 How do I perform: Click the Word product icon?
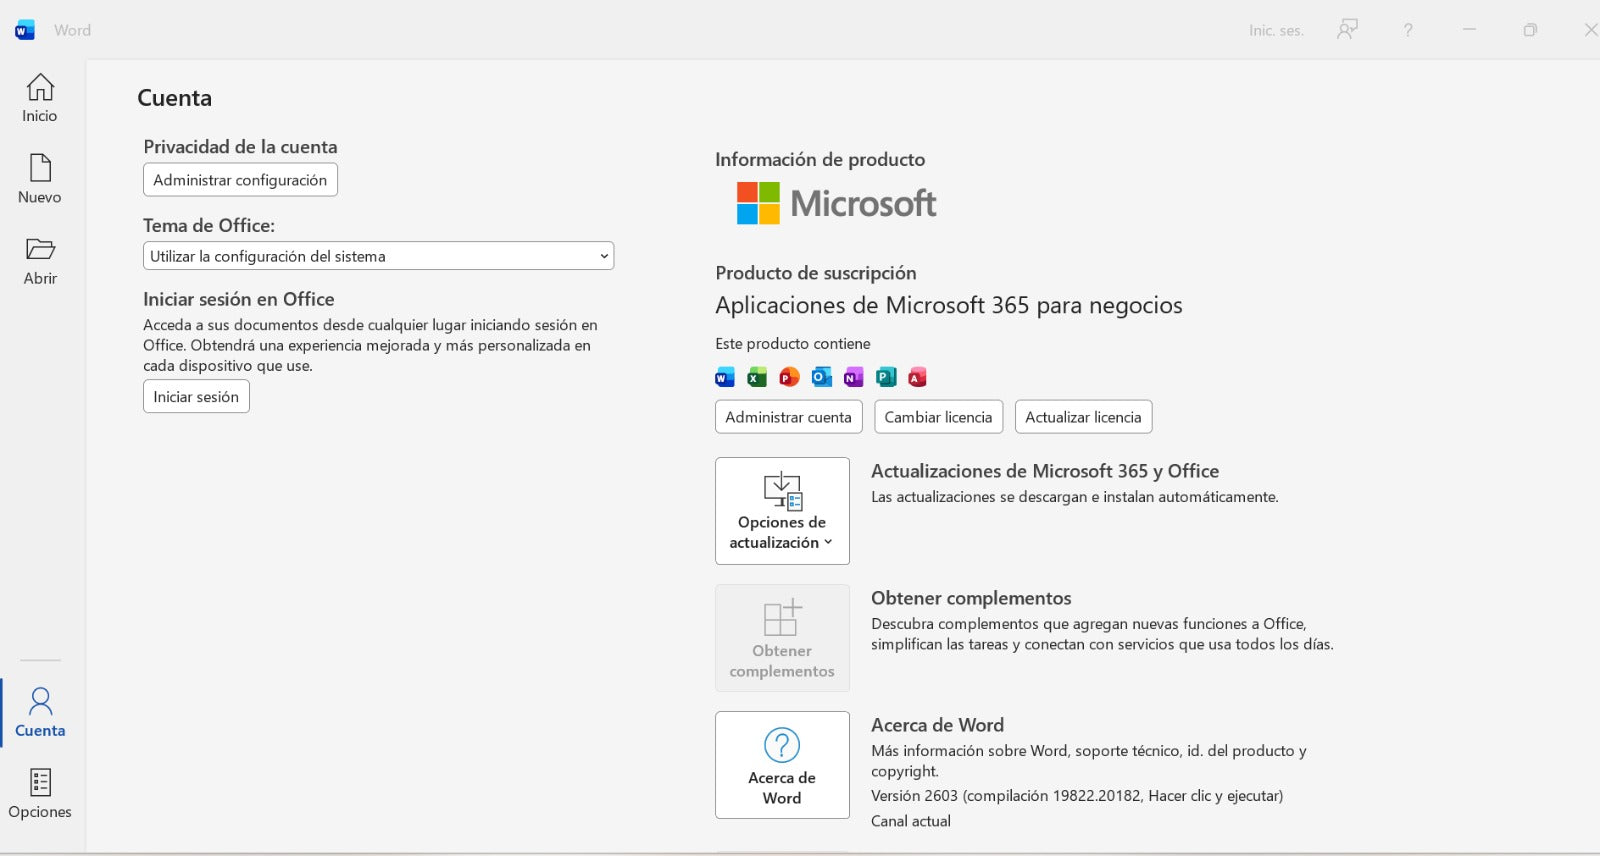pos(725,377)
